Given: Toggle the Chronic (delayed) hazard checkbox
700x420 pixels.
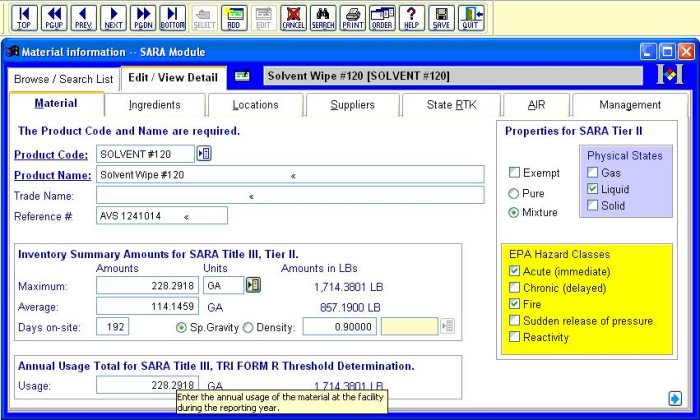Looking at the screenshot, I should 515,288.
